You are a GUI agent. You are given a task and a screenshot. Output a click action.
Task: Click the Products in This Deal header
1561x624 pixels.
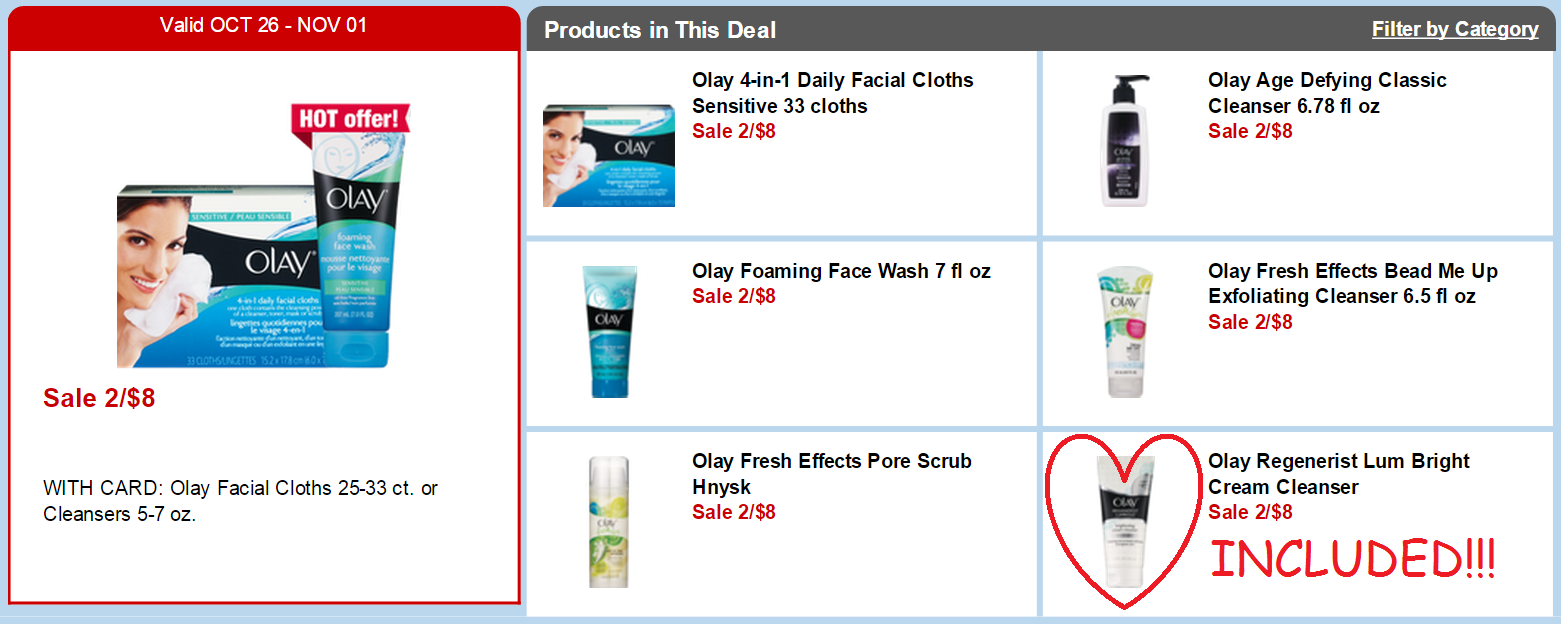tap(660, 30)
